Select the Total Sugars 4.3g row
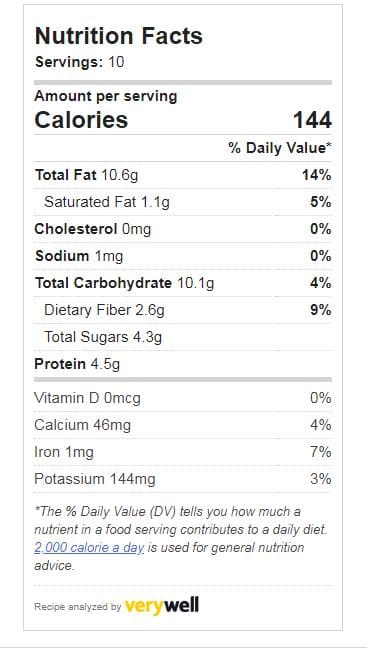 pos(183,337)
